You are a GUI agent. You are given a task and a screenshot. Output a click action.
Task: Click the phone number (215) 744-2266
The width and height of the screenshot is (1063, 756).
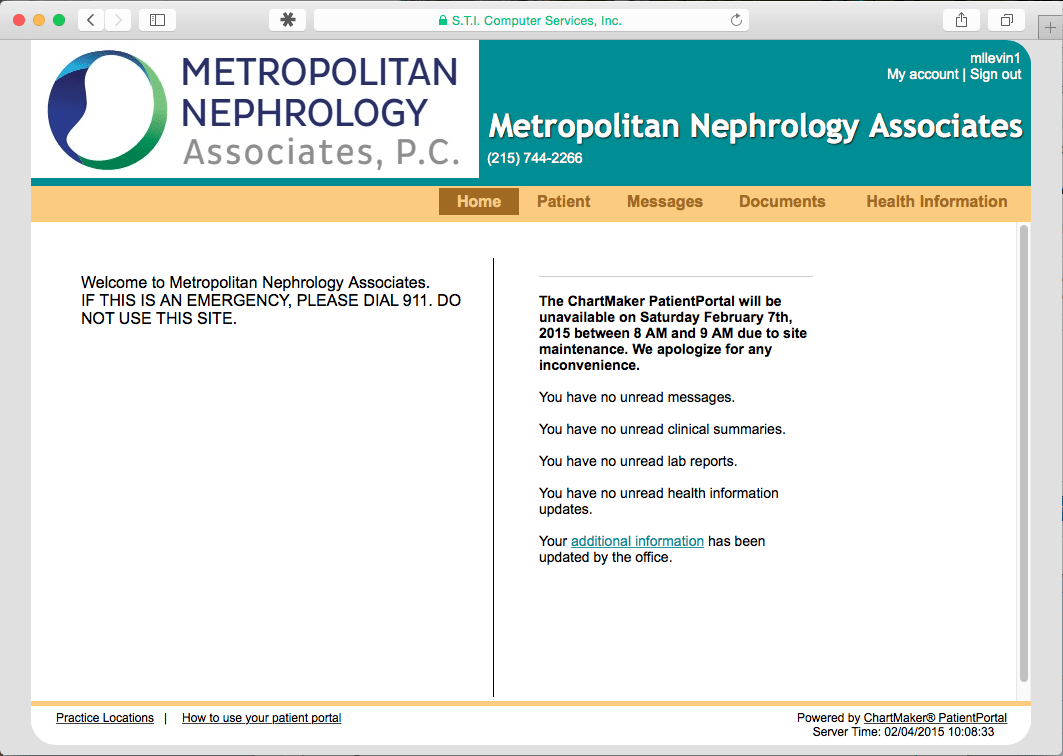coord(534,158)
